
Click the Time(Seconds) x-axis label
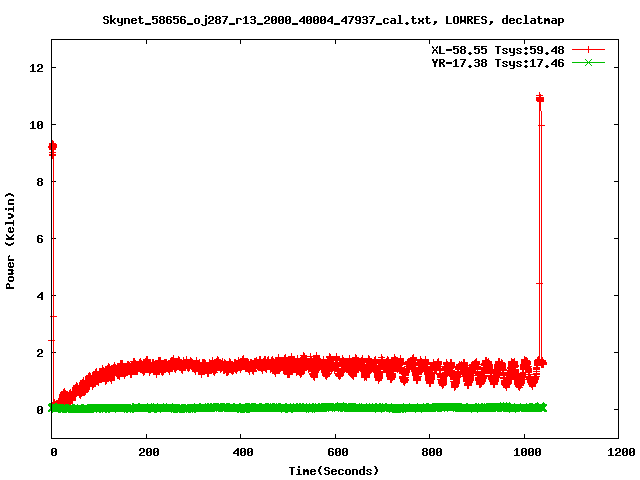pos(333,471)
